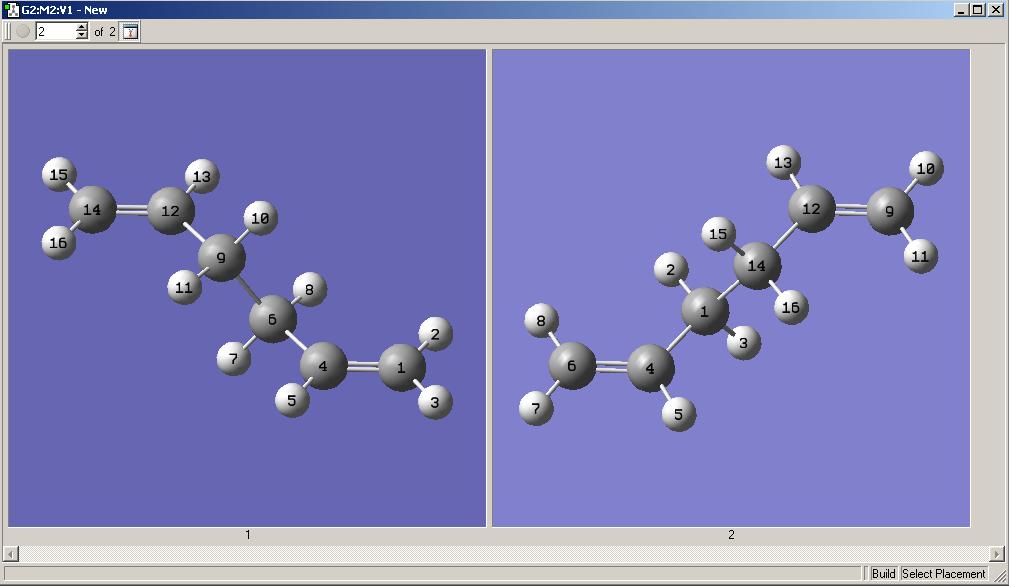This screenshot has width=1009, height=586.
Task: Click the C6=C4 double bond in frame 2
Action: click(x=611, y=367)
